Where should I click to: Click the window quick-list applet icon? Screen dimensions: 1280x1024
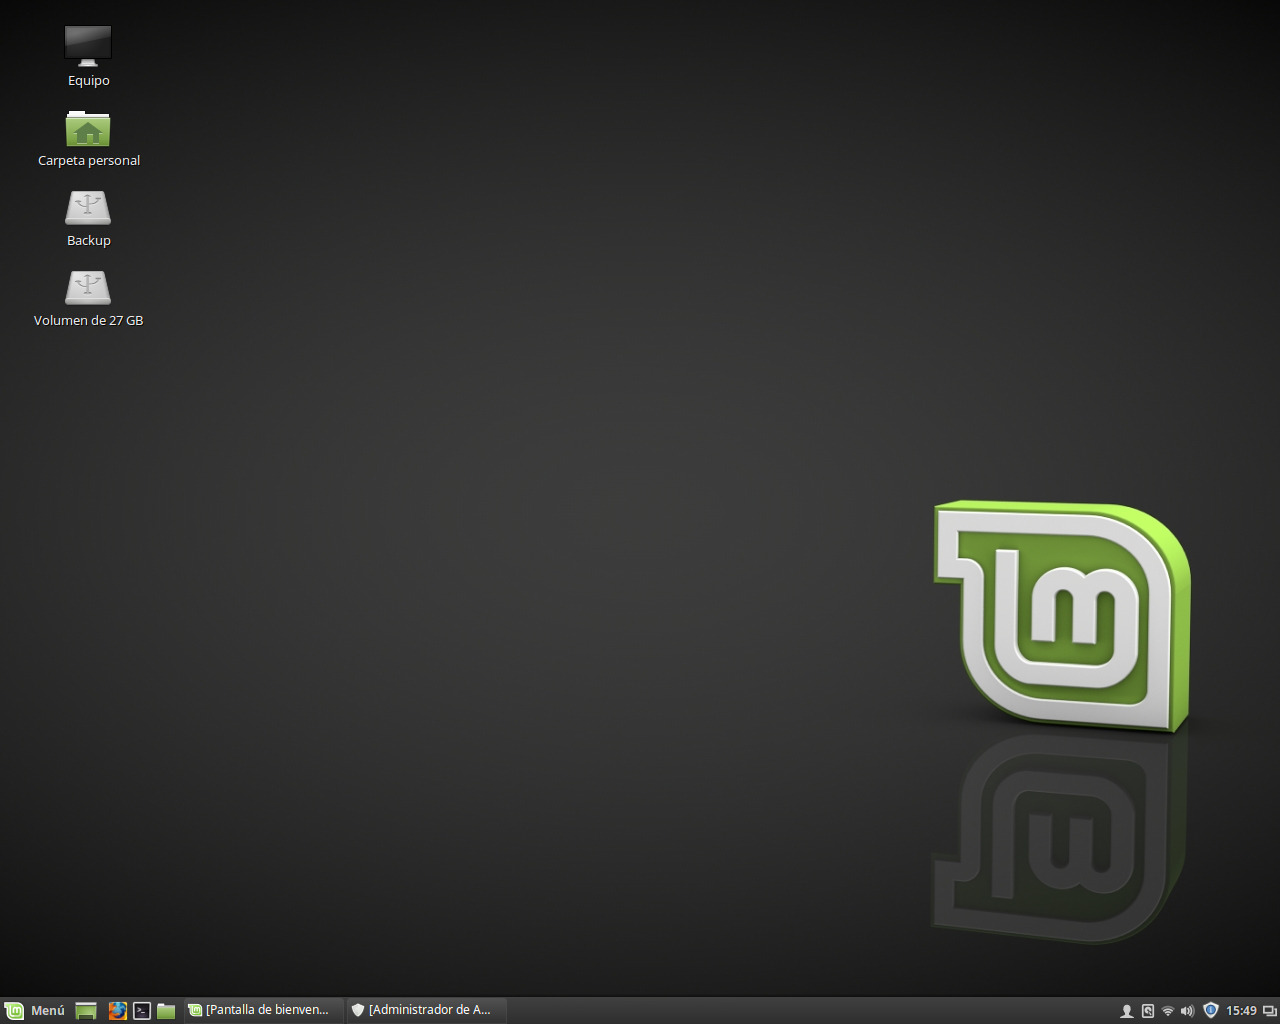(x=1269, y=1011)
